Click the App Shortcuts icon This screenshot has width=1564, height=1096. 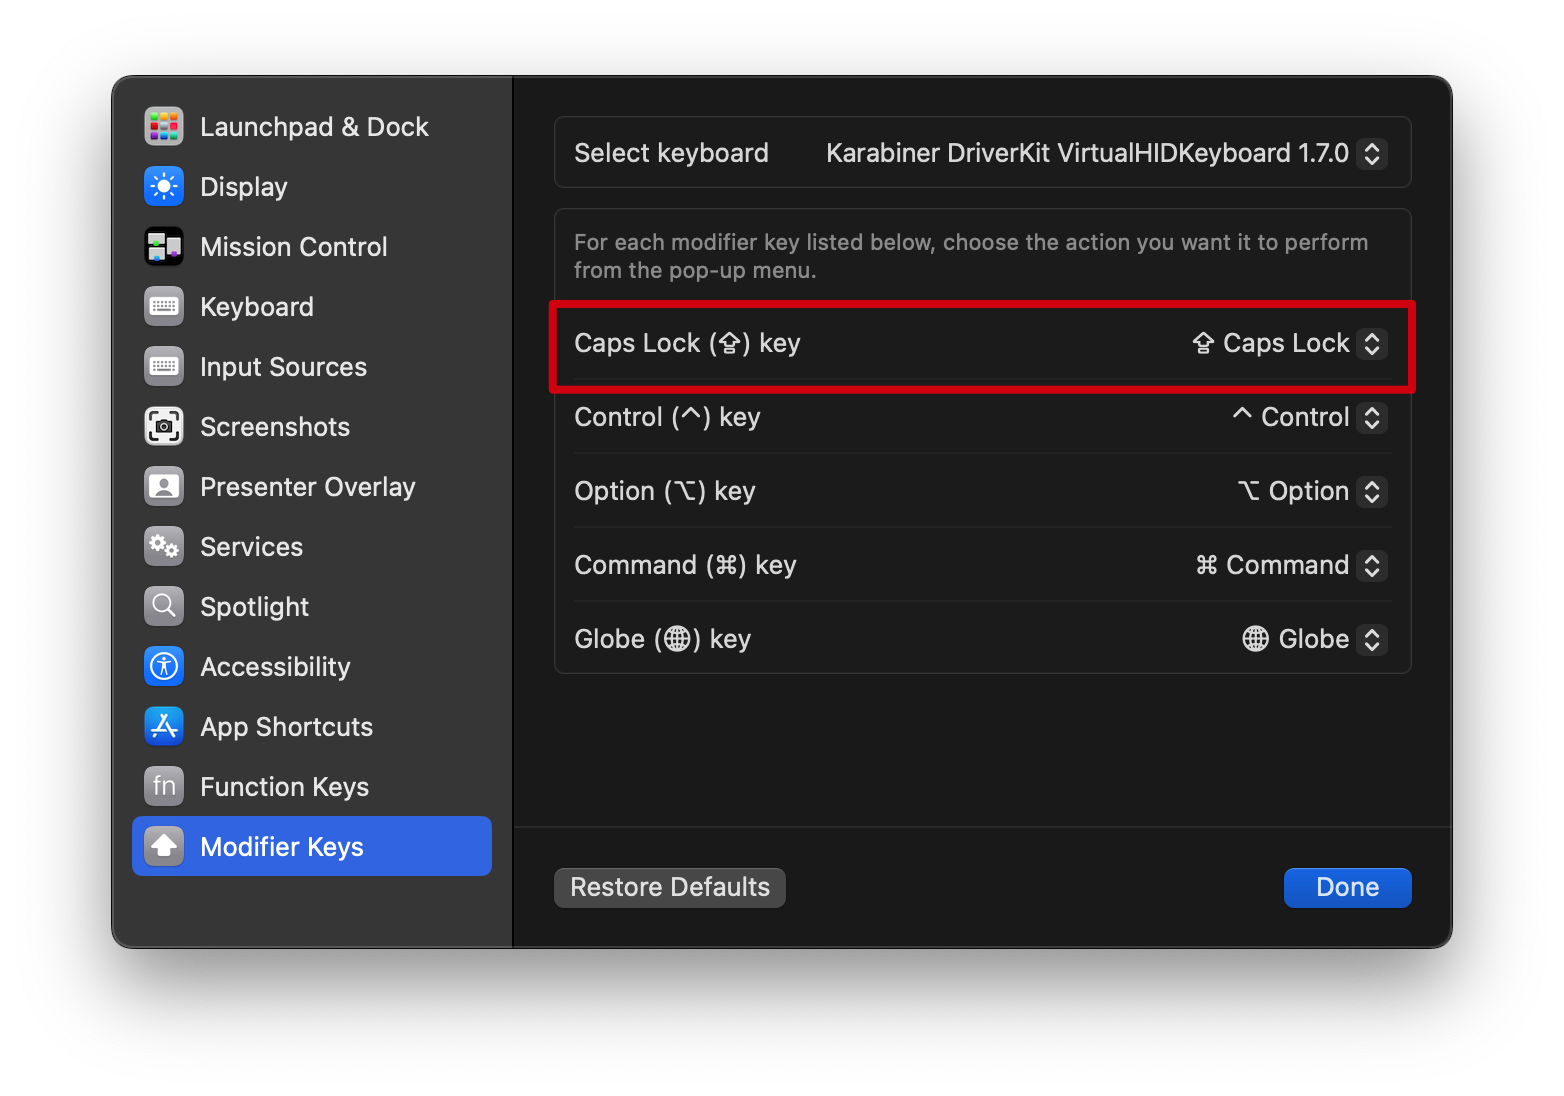[164, 727]
